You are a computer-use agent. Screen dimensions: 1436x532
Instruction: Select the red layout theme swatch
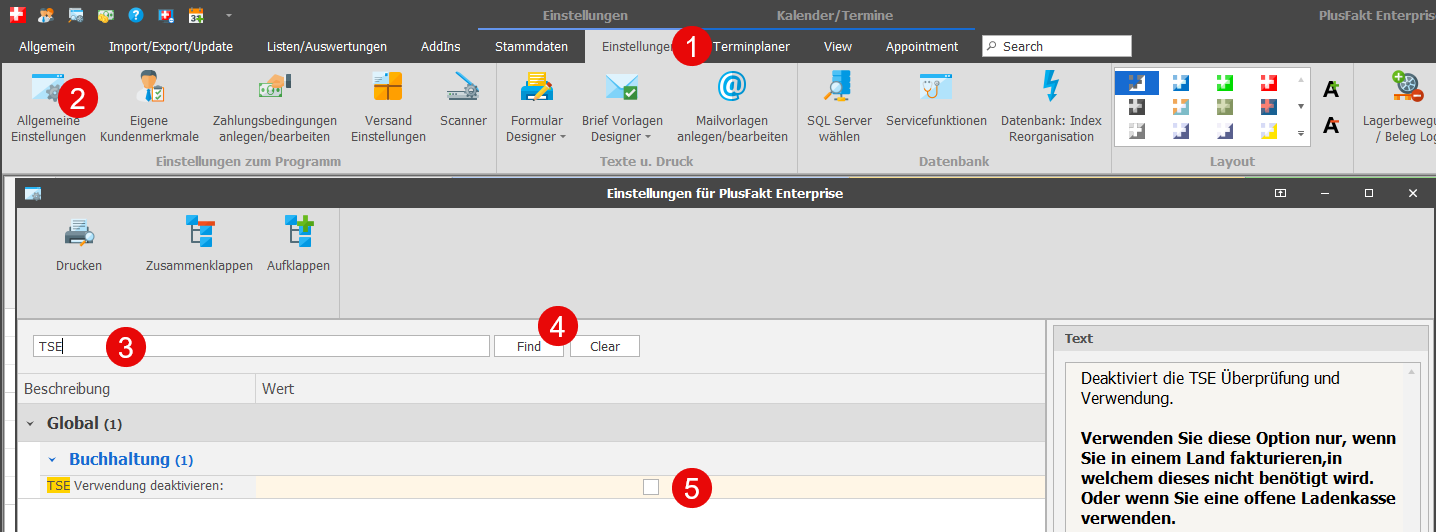tap(1268, 83)
